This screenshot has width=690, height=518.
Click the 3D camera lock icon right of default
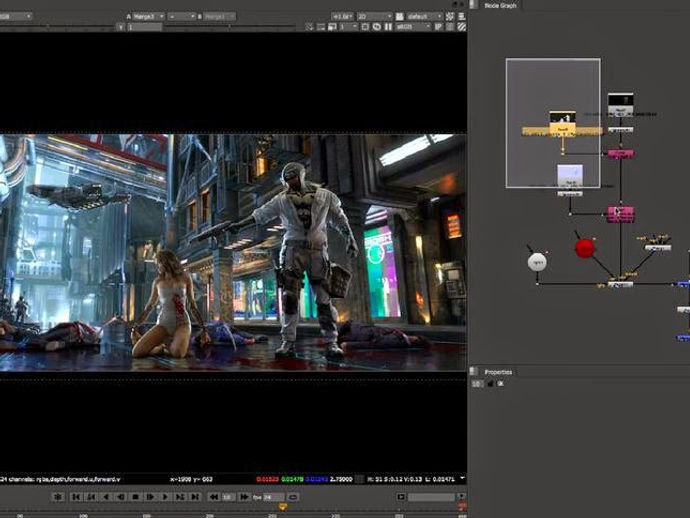(x=450, y=17)
